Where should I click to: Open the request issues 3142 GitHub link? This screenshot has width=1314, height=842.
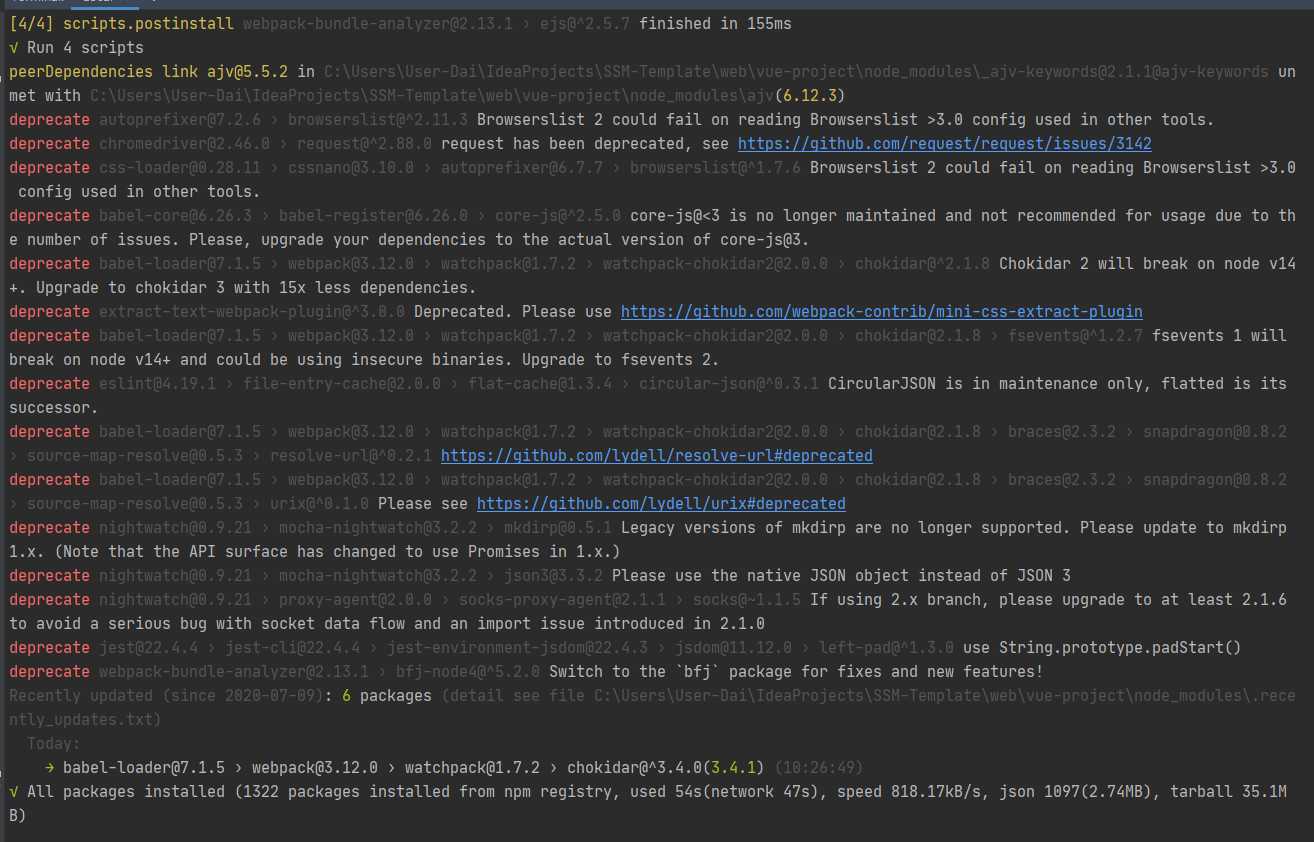tap(945, 144)
